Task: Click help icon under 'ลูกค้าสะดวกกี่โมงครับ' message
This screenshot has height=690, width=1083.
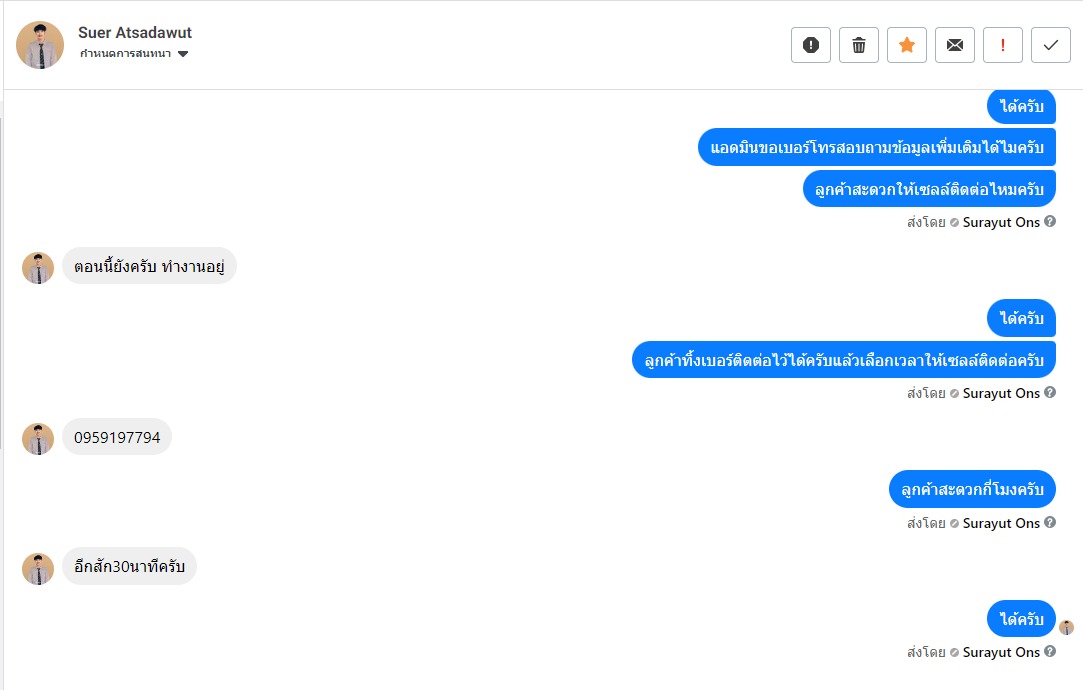Action: 1050,523
